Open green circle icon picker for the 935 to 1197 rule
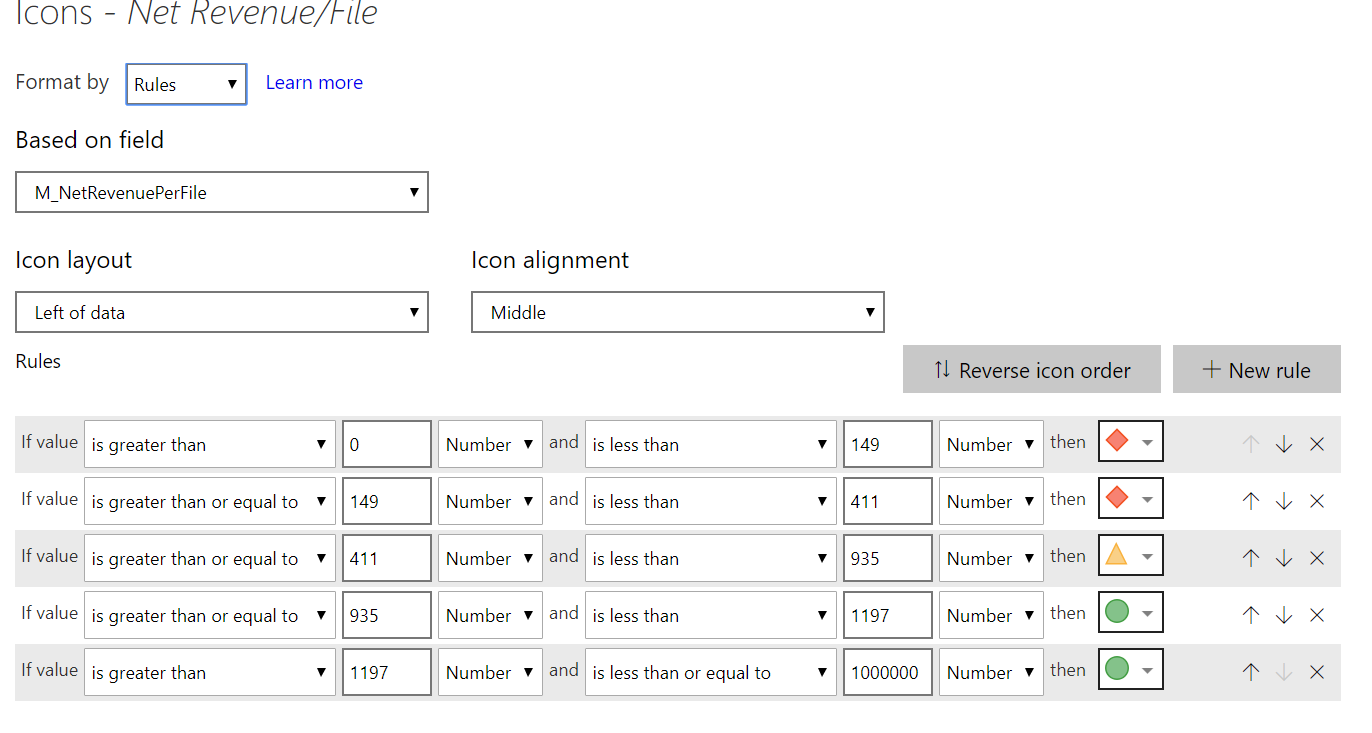Screen dimensions: 1372x733 [x=1131, y=612]
